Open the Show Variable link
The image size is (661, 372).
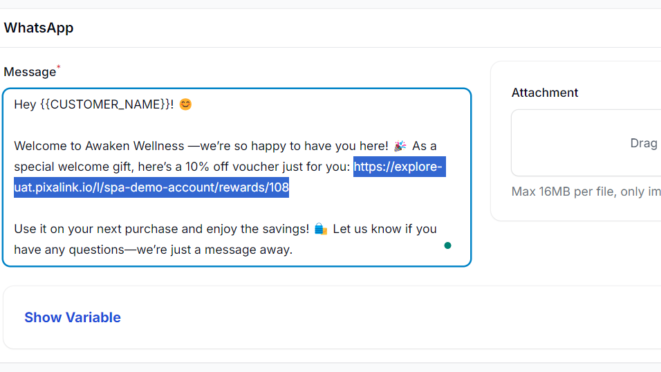point(73,317)
